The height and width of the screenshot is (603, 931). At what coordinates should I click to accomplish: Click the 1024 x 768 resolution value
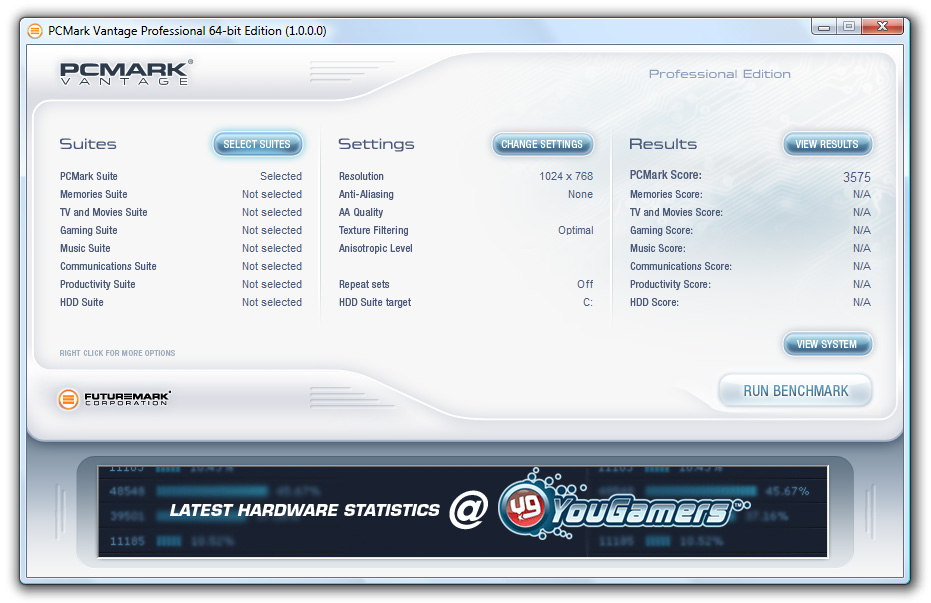click(565, 177)
